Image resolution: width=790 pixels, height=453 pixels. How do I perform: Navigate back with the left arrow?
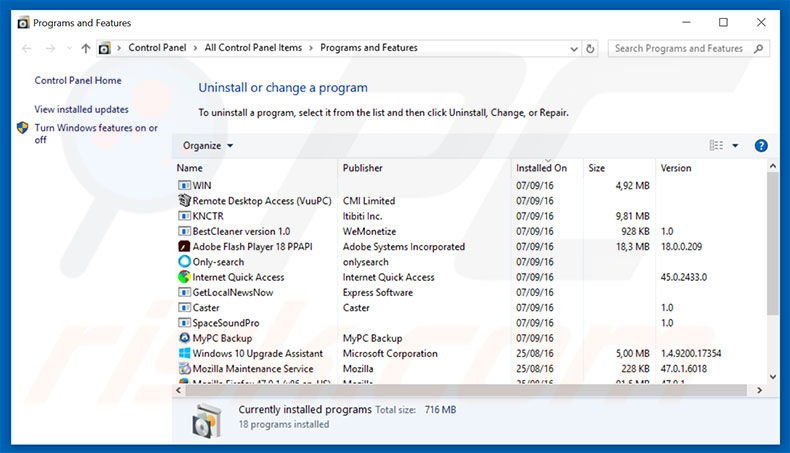click(27, 48)
